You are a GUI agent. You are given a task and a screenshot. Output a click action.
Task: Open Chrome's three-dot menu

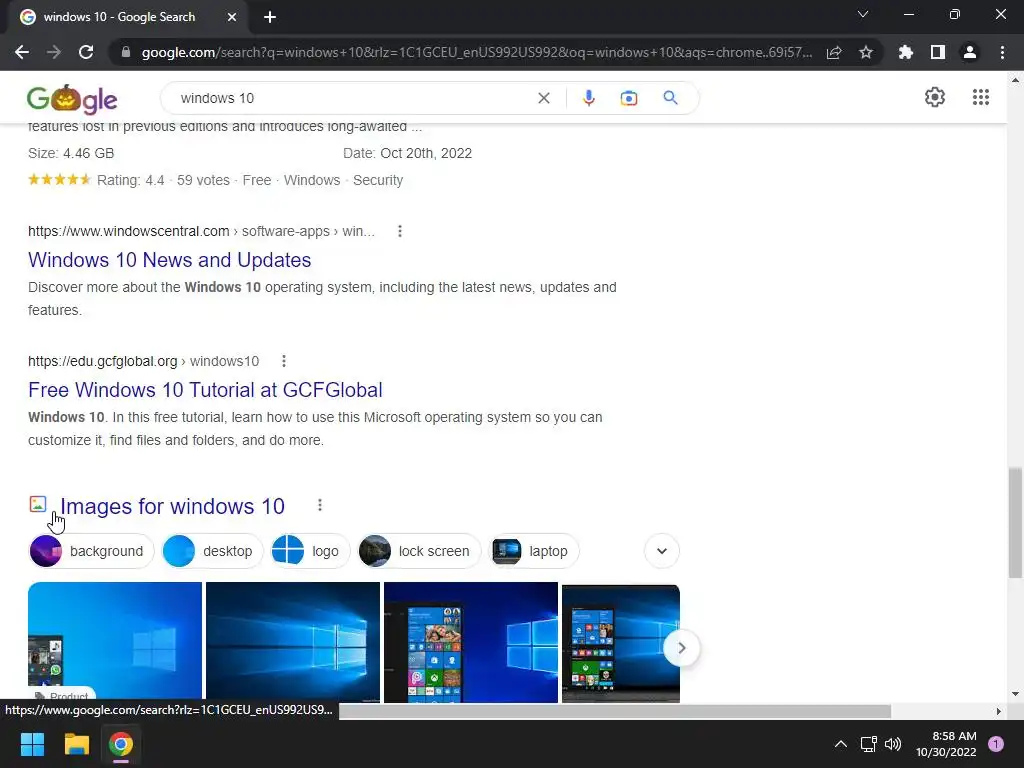click(x=1002, y=52)
